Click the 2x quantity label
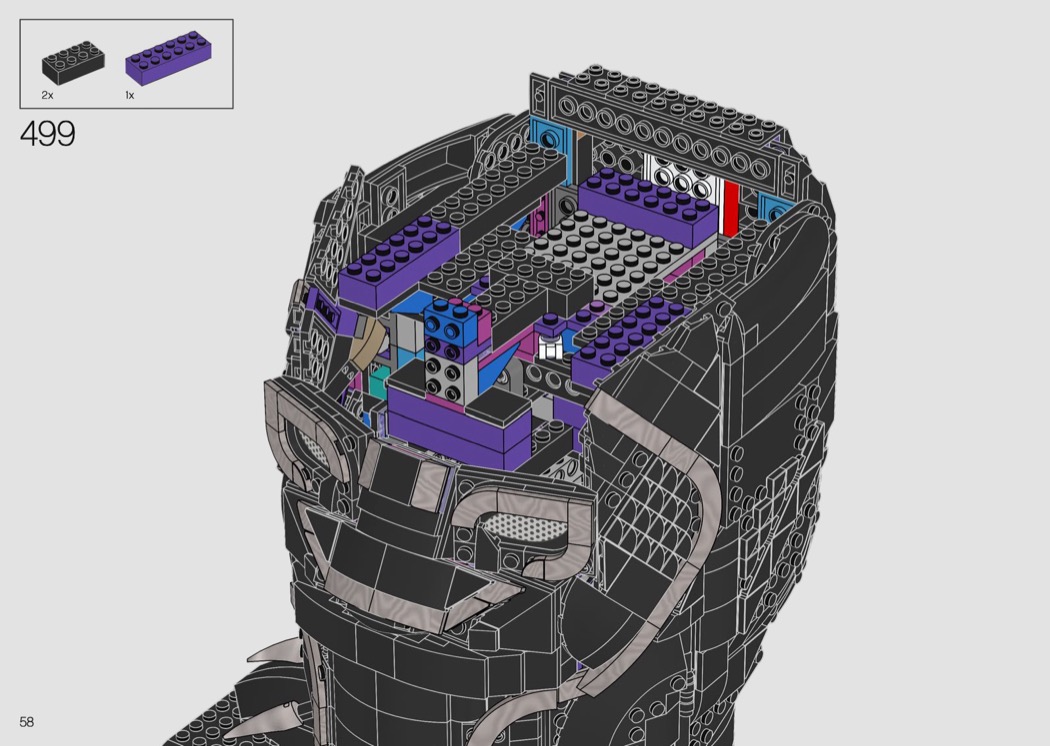1050x746 pixels. [x=47, y=95]
